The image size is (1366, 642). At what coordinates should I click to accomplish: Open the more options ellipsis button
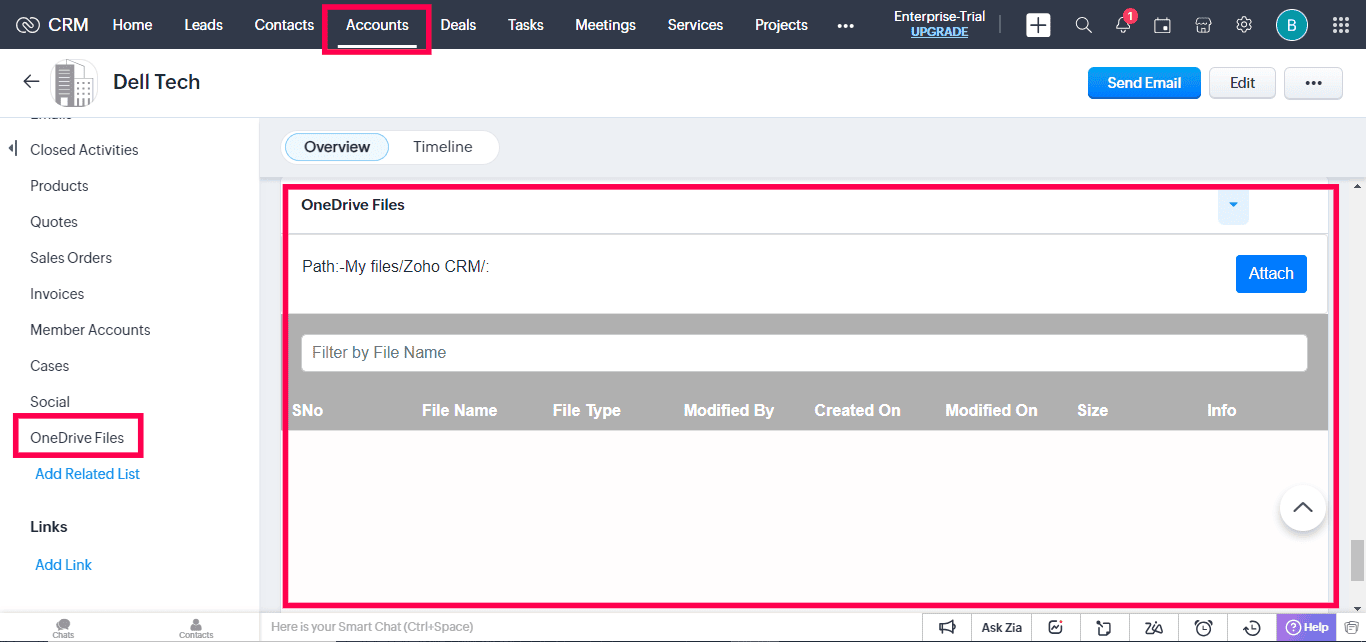click(1313, 83)
